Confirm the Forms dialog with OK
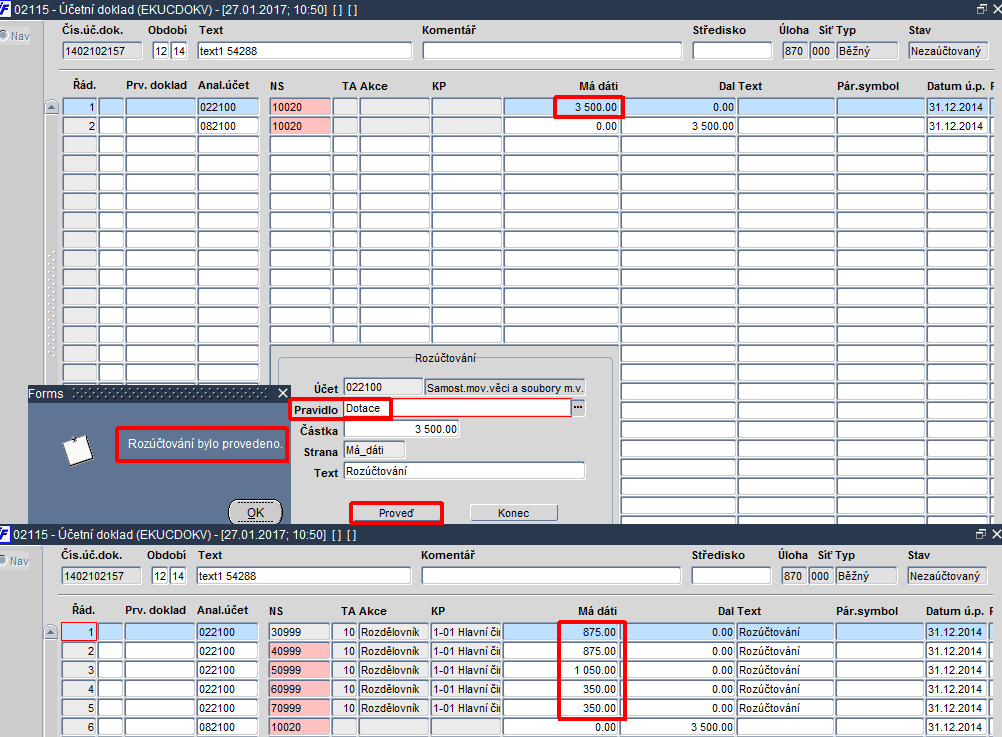This screenshot has height=737, width=1002. point(256,512)
